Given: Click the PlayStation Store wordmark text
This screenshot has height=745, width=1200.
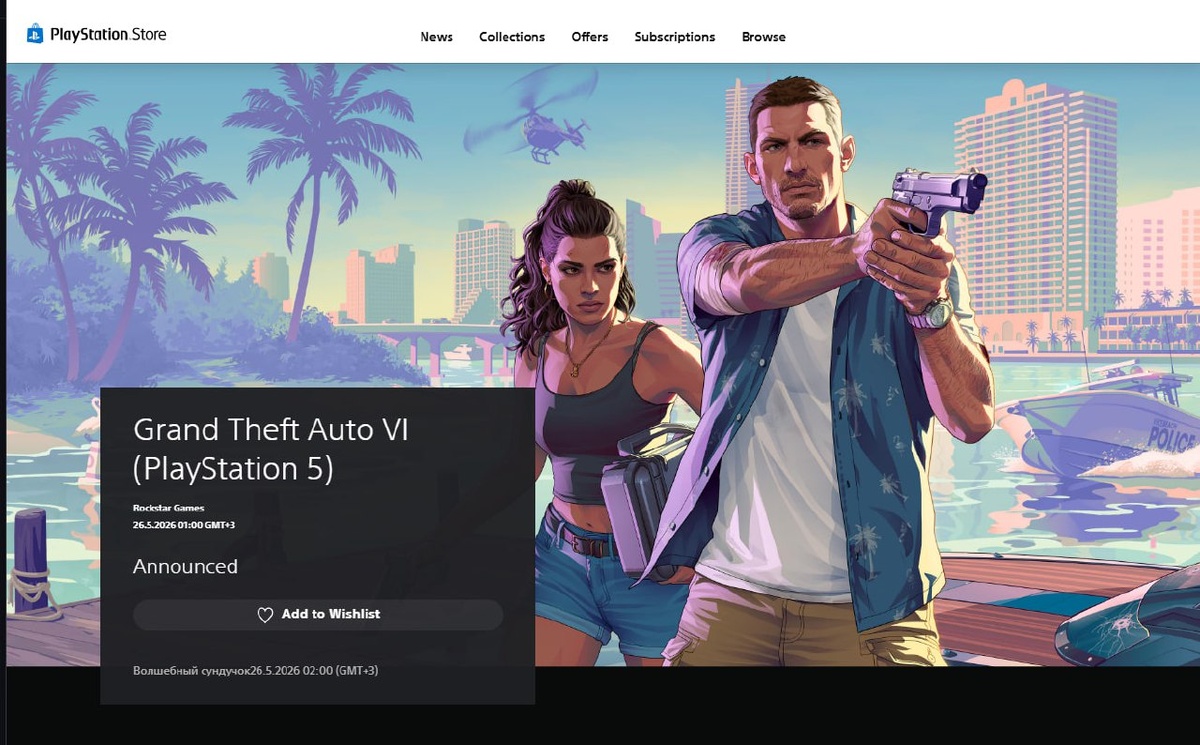Looking at the screenshot, I should (108, 35).
